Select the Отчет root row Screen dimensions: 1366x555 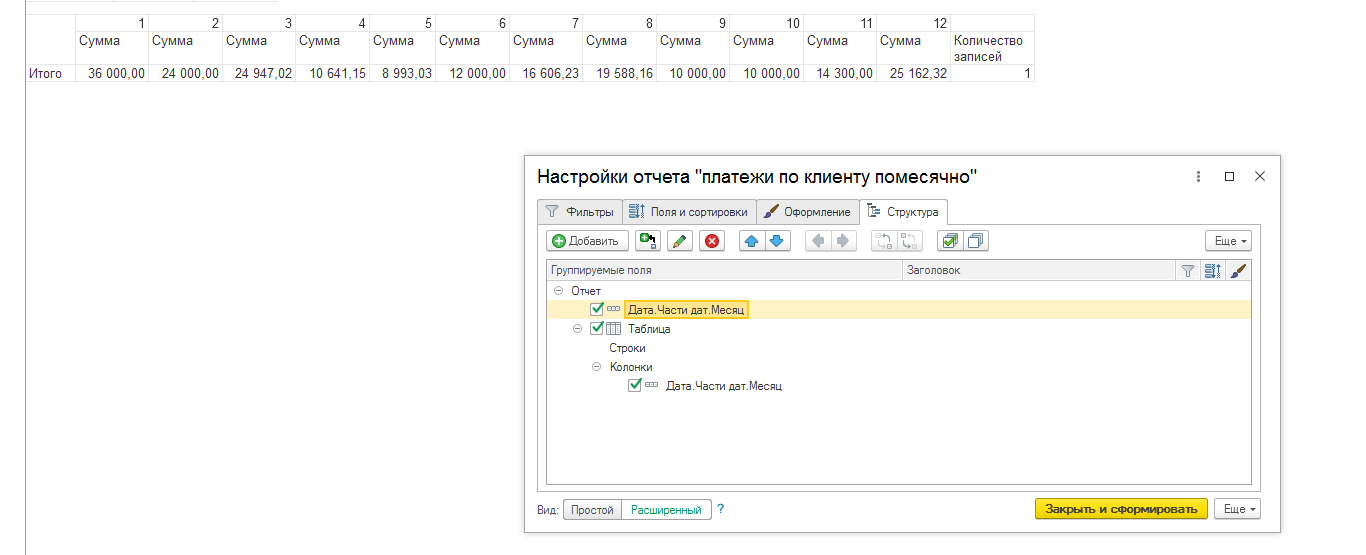(x=586, y=291)
